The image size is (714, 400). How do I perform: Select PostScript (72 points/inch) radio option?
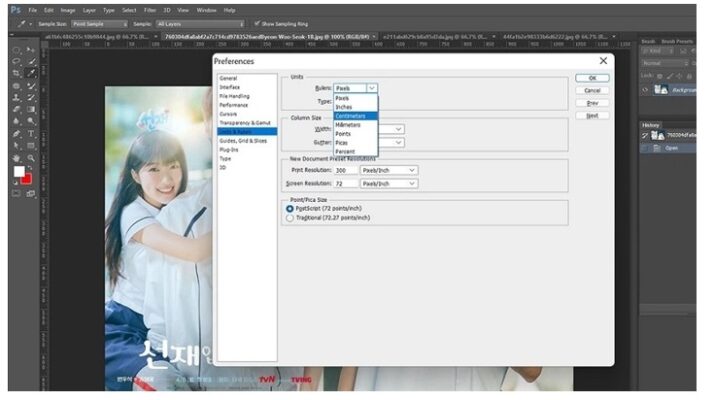[290, 208]
